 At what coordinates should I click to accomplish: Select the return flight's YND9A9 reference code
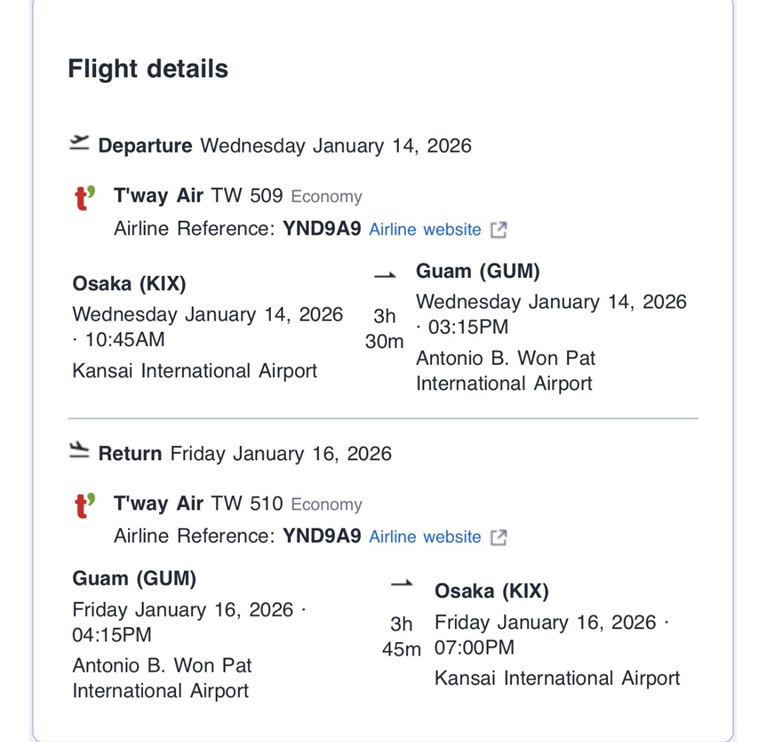(x=321, y=537)
